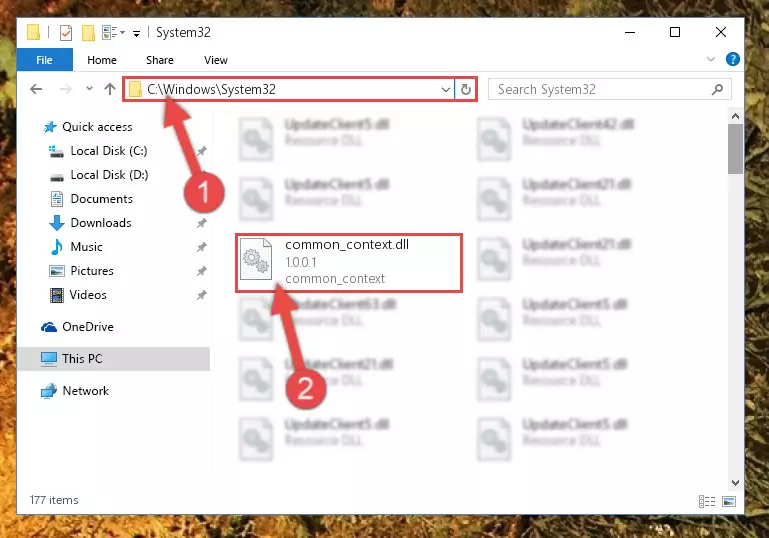The image size is (769, 538).
Task: Open Local Disk (D:) in sidebar
Action: 109,175
